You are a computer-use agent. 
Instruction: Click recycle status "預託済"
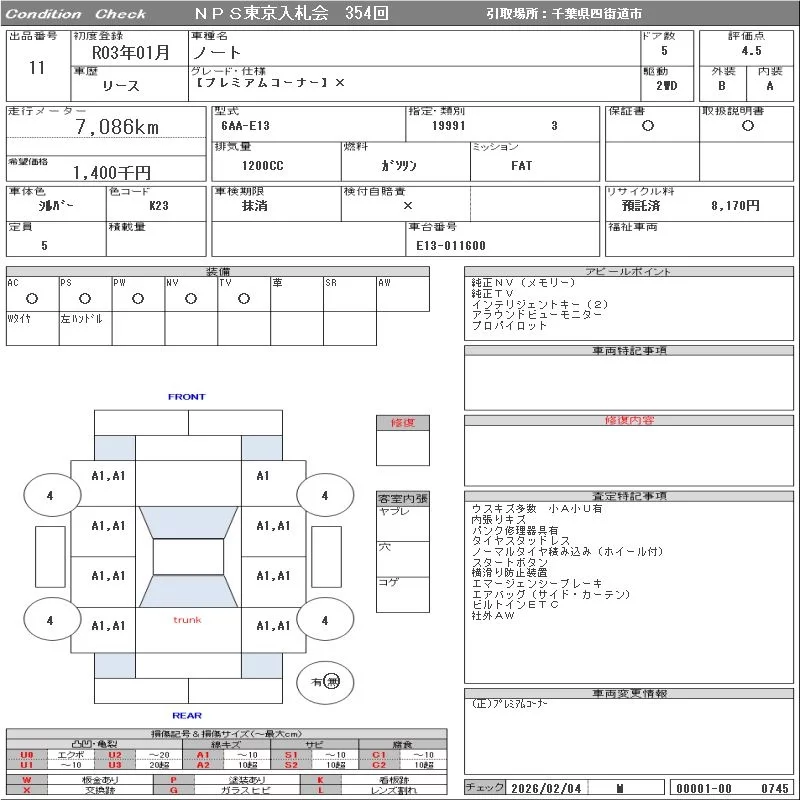641,206
